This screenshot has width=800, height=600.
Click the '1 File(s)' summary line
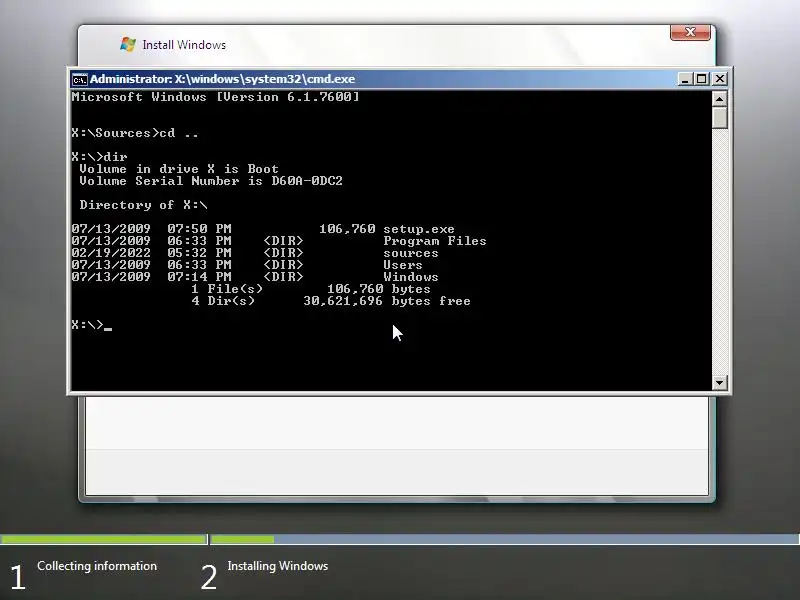point(311,289)
